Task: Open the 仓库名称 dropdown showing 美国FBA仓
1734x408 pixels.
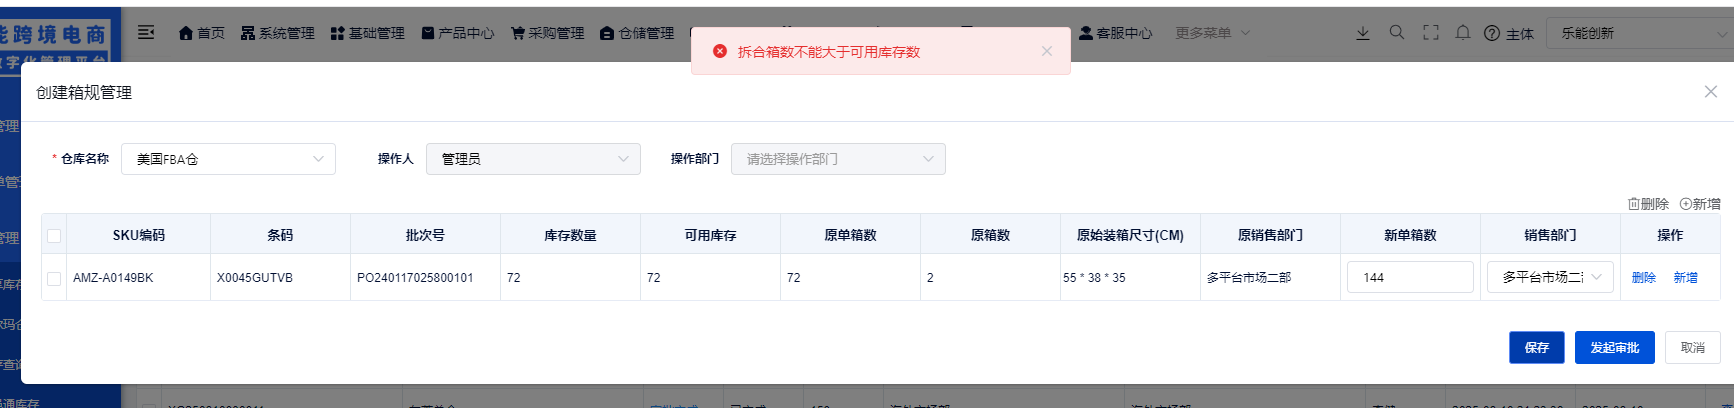Action: click(x=228, y=159)
